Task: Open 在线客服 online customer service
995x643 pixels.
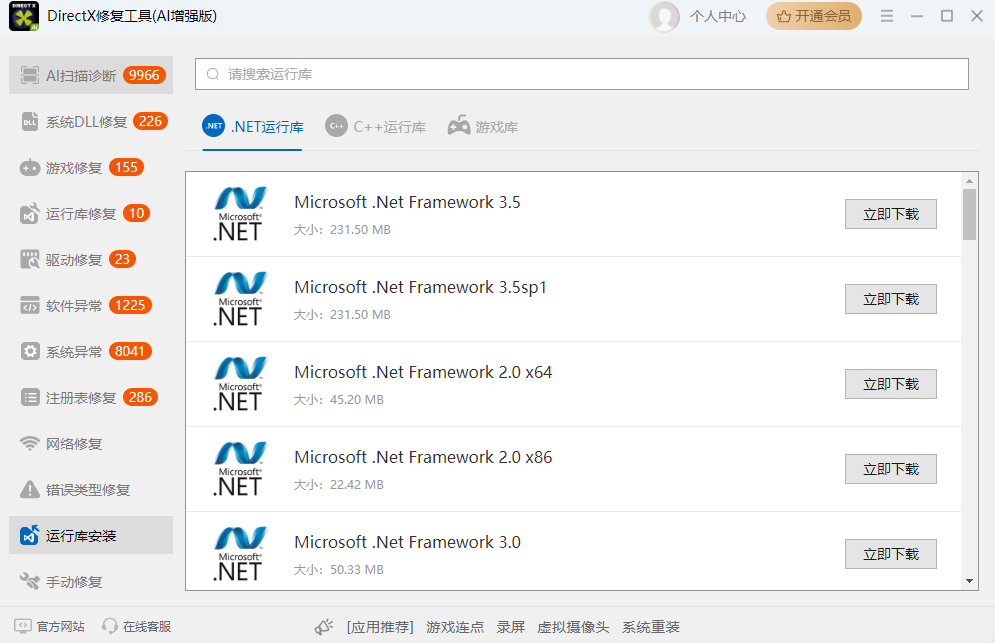Action: click(x=135, y=627)
